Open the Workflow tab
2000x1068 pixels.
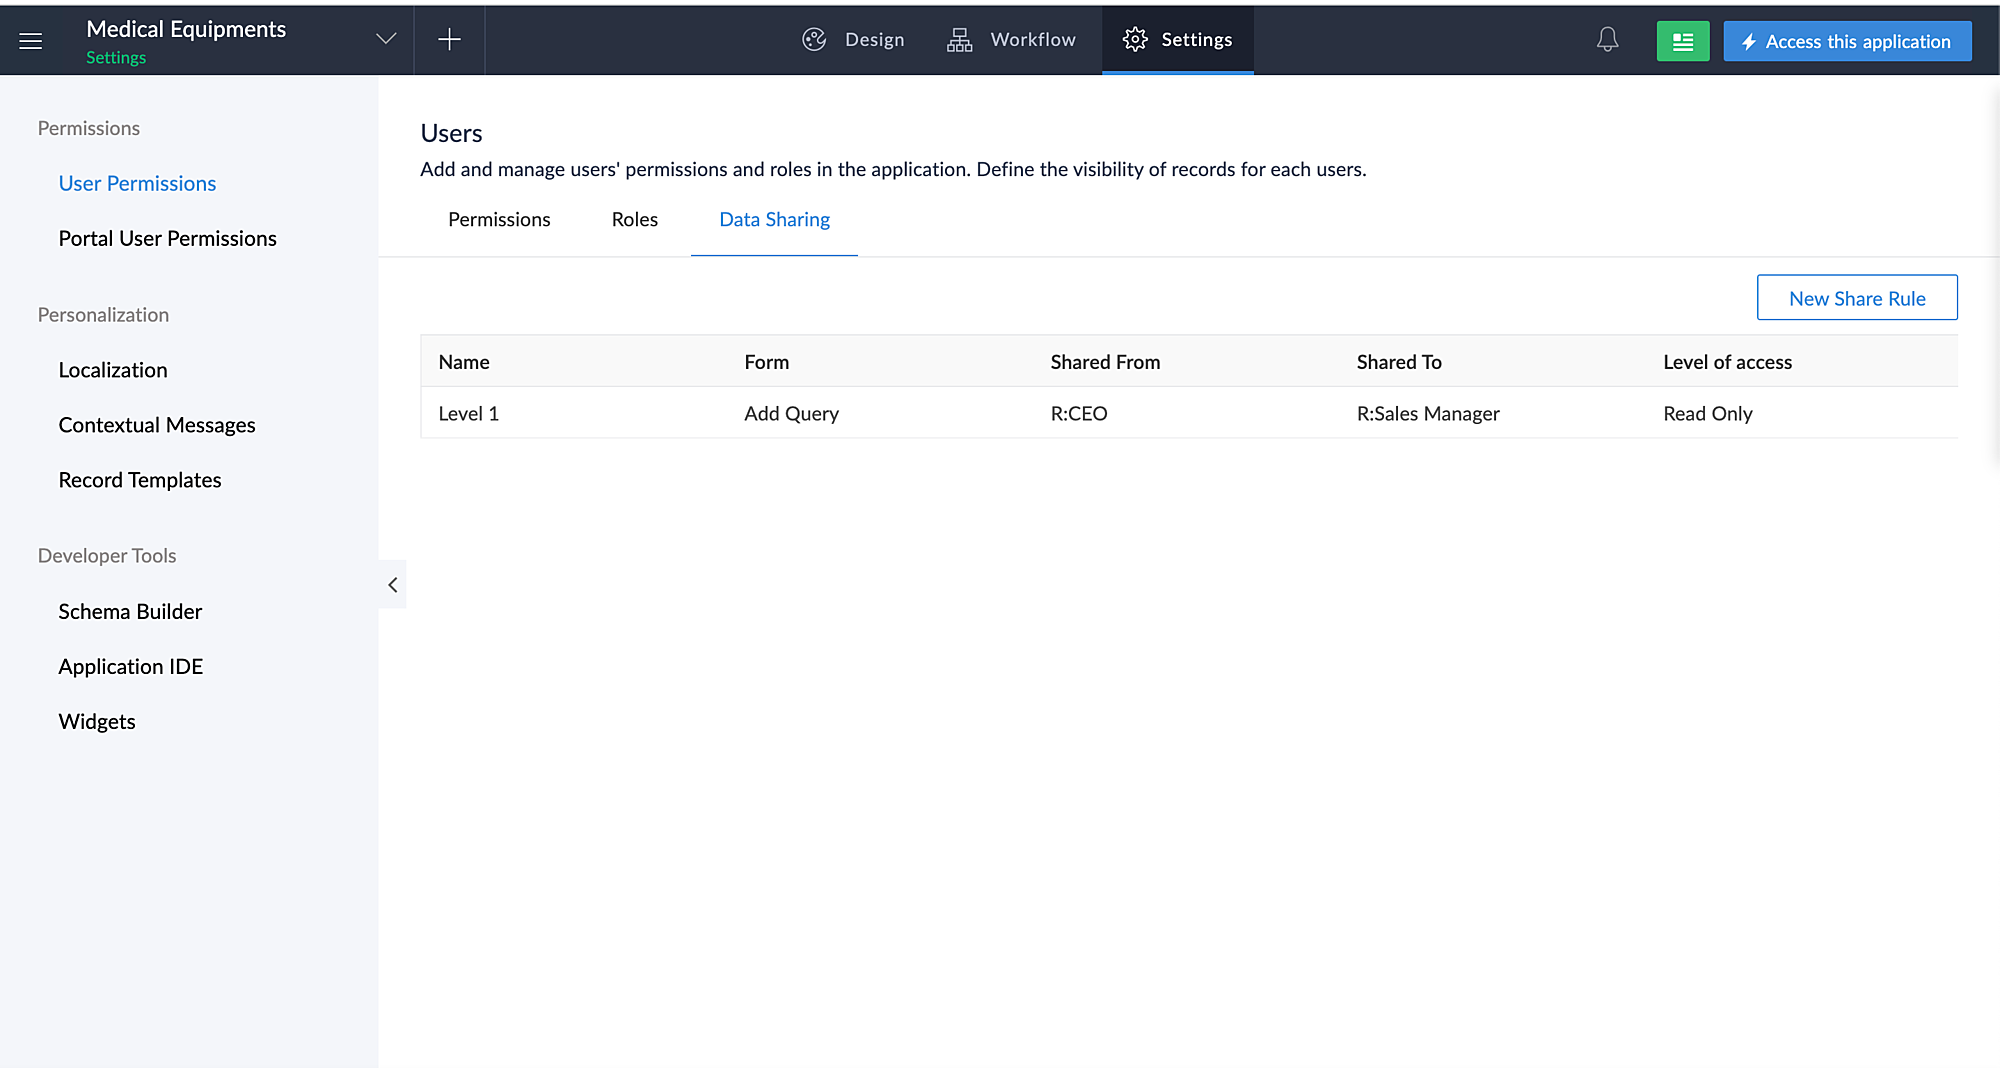click(x=1011, y=40)
